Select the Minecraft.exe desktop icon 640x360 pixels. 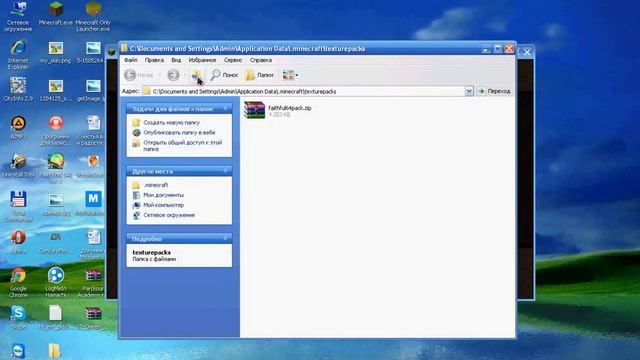56,13
